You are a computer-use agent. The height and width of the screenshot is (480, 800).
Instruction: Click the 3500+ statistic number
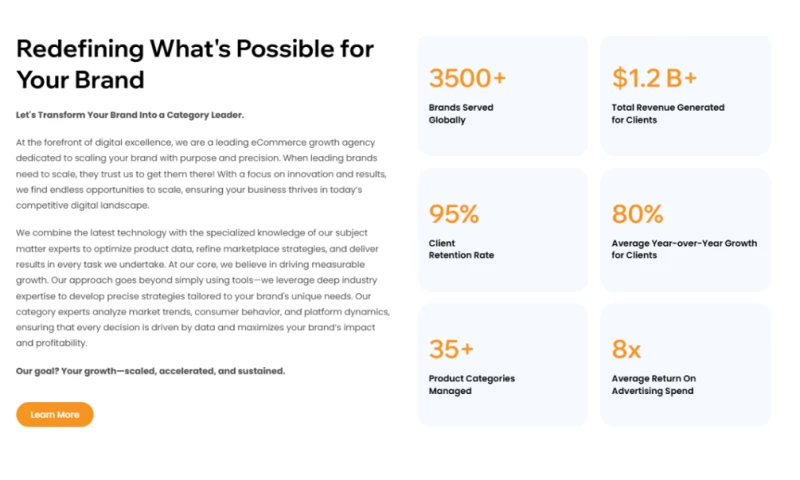(x=468, y=78)
